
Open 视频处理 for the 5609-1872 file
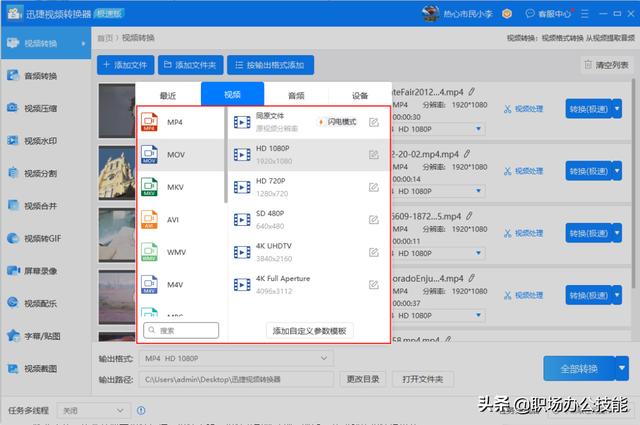click(524, 233)
